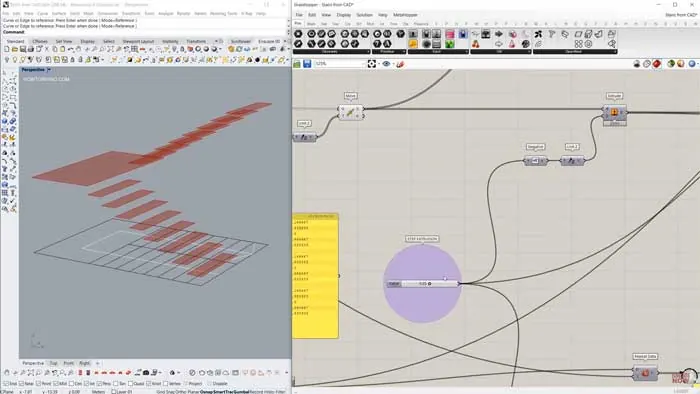Viewport: 700px width, 394px height.
Task: Click pink Colour Swatch icon in Grasshopper
Action: pyautogui.click(x=450, y=34)
